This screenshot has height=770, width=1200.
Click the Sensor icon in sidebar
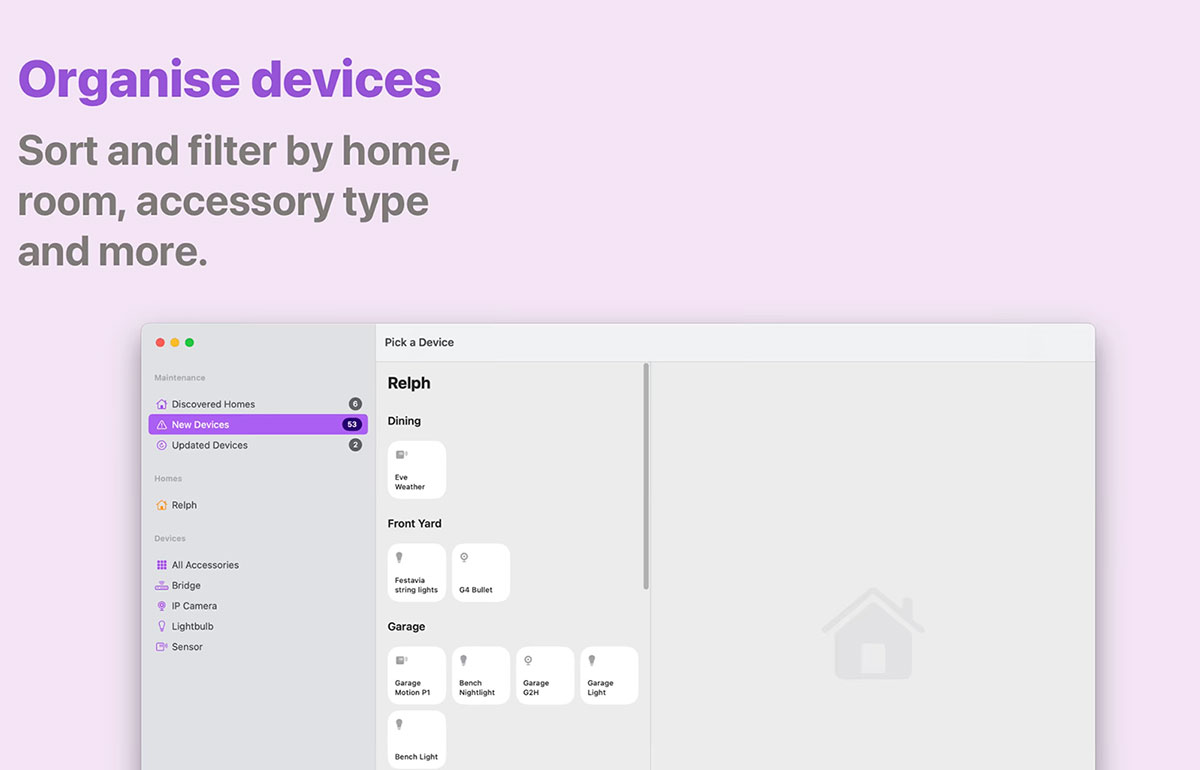(x=162, y=647)
